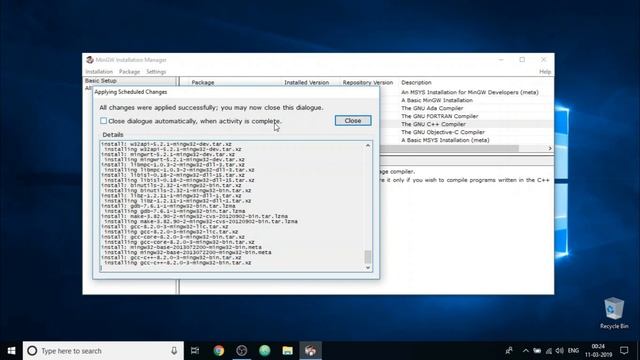Click scroll up arrow in Details log

(368, 145)
